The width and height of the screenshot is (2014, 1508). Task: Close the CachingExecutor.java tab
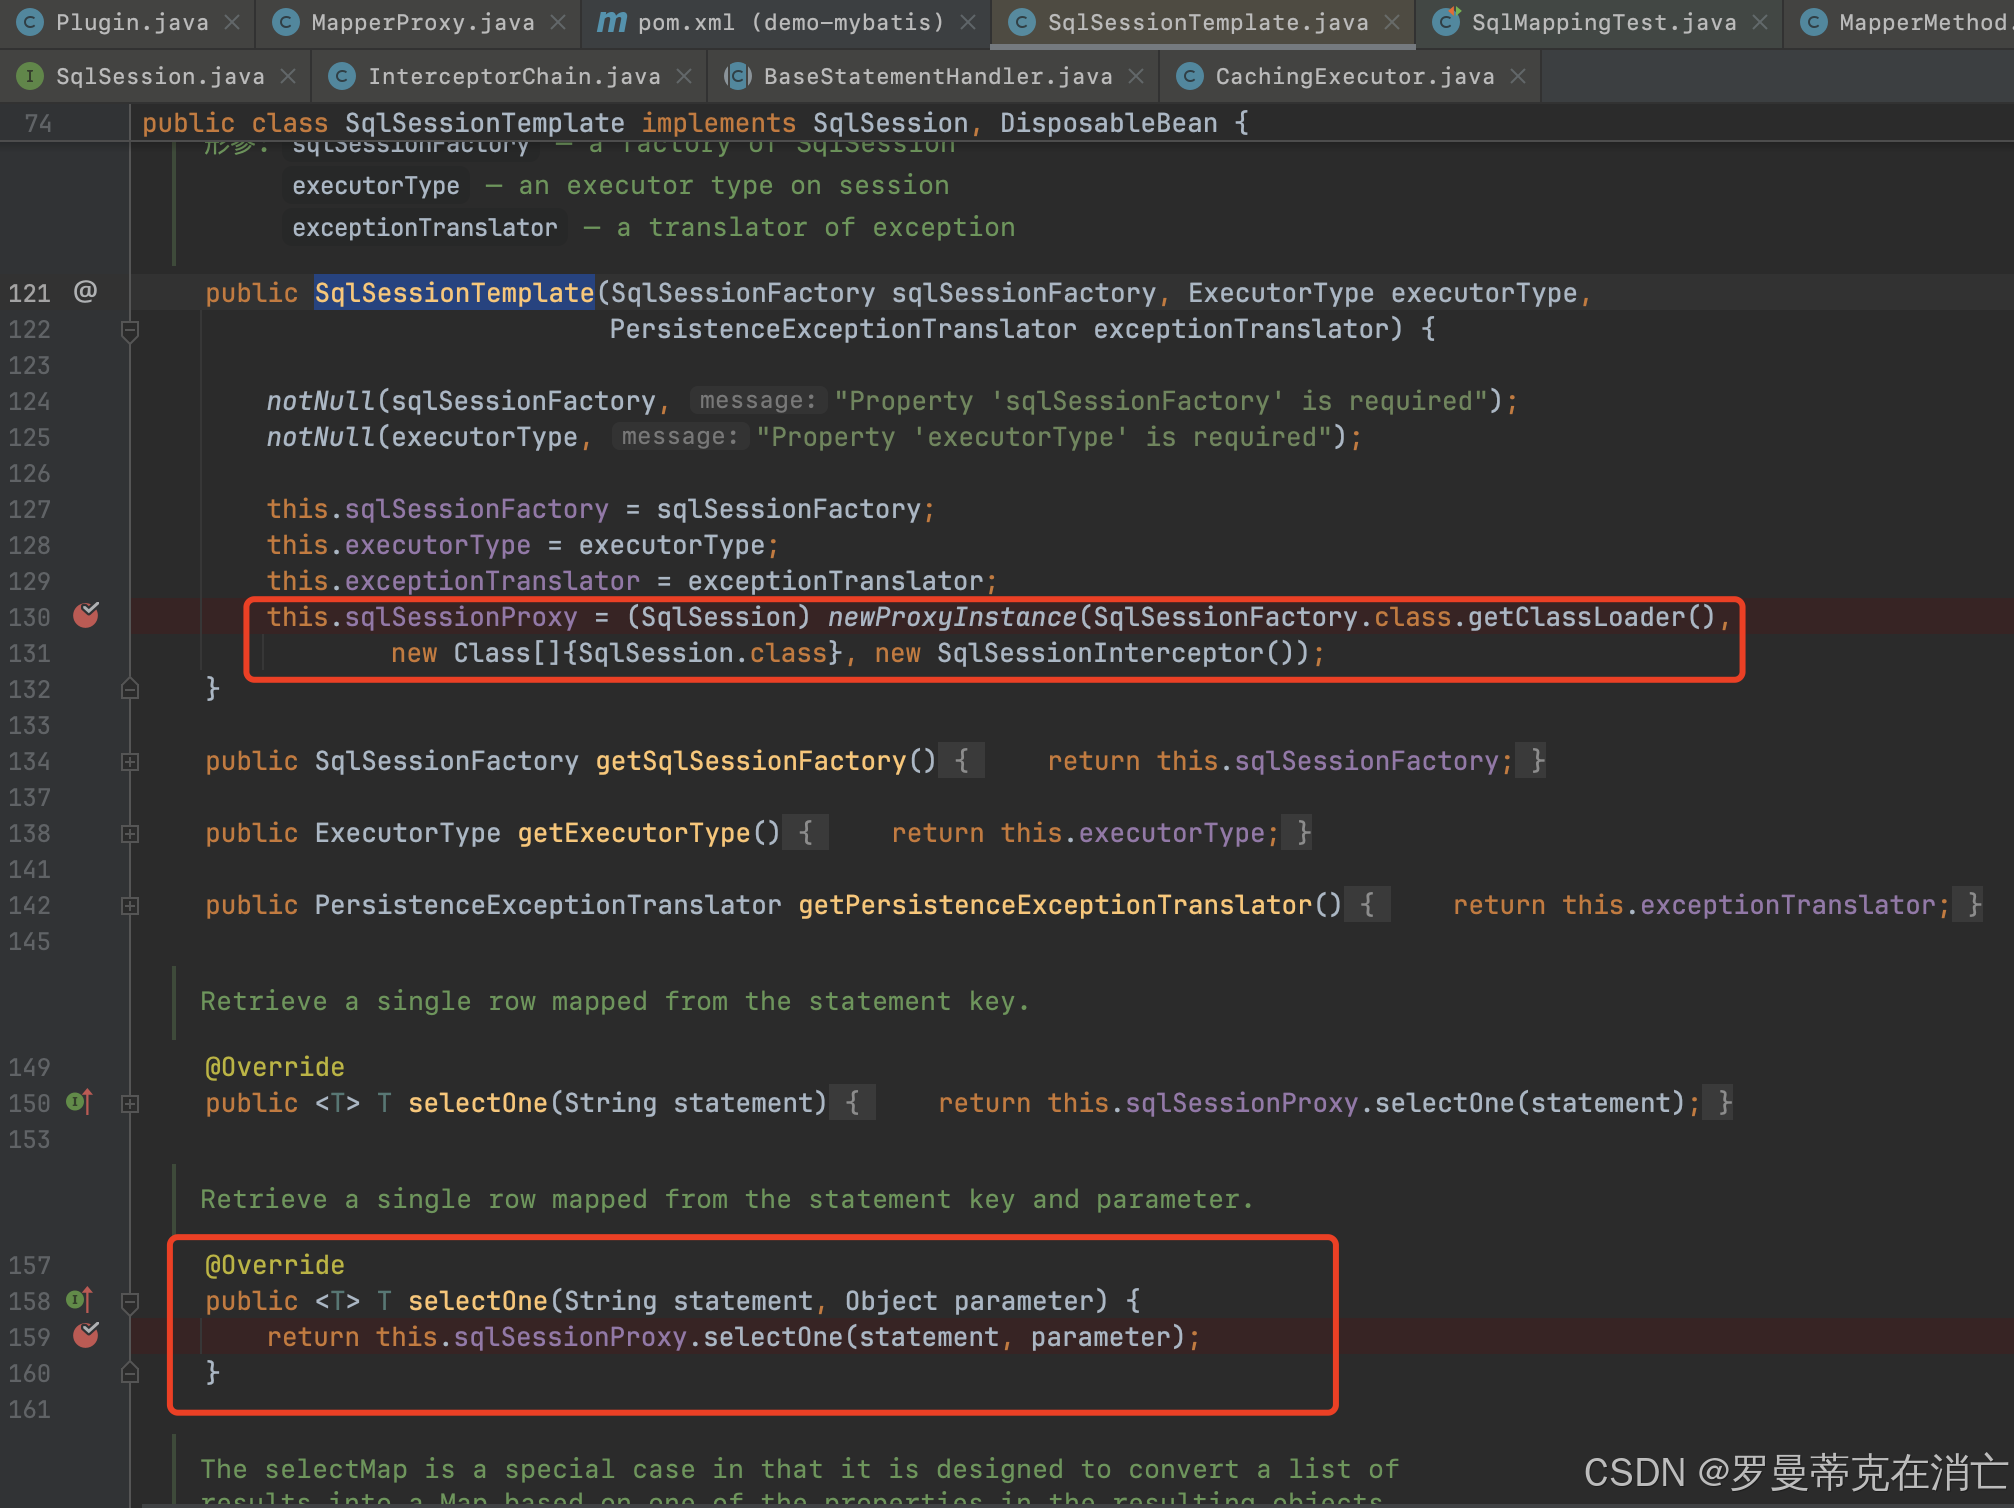tap(1518, 76)
